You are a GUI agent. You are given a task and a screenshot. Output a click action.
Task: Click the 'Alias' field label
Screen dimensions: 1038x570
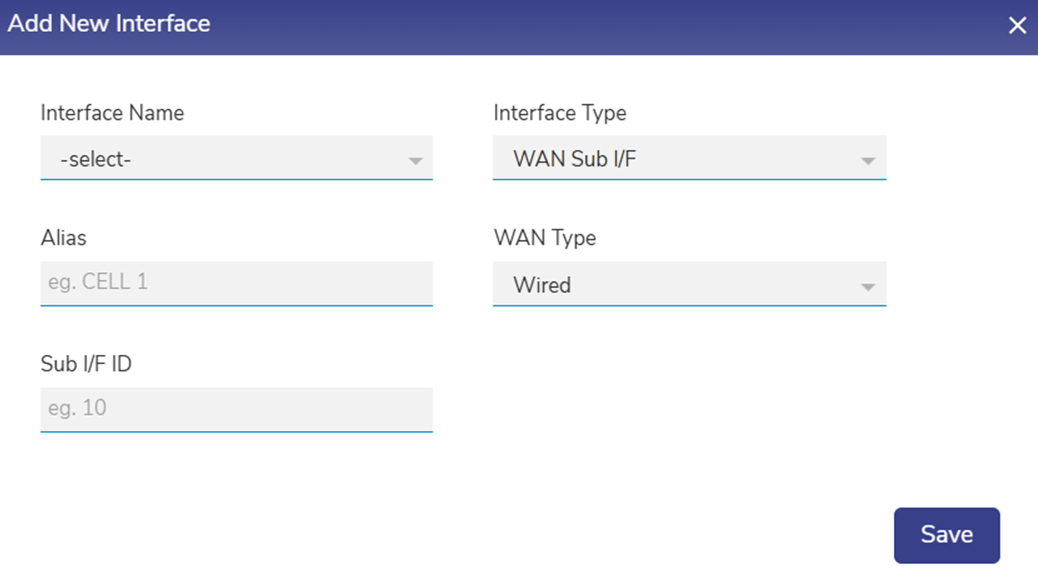(x=63, y=238)
